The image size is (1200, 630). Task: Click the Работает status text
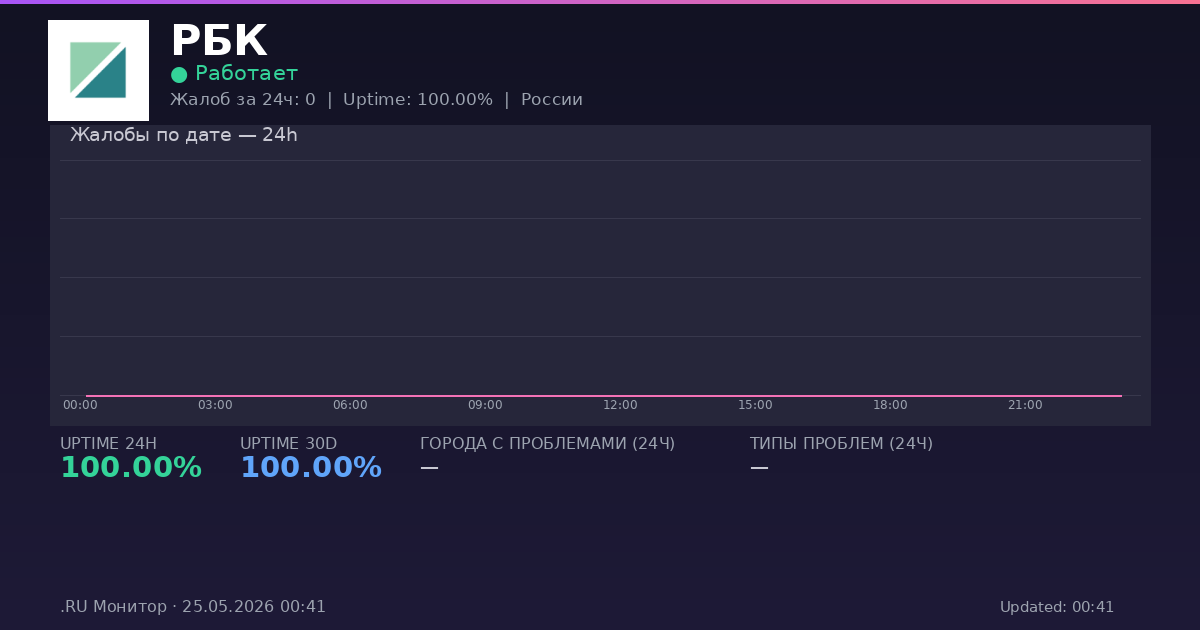(246, 73)
